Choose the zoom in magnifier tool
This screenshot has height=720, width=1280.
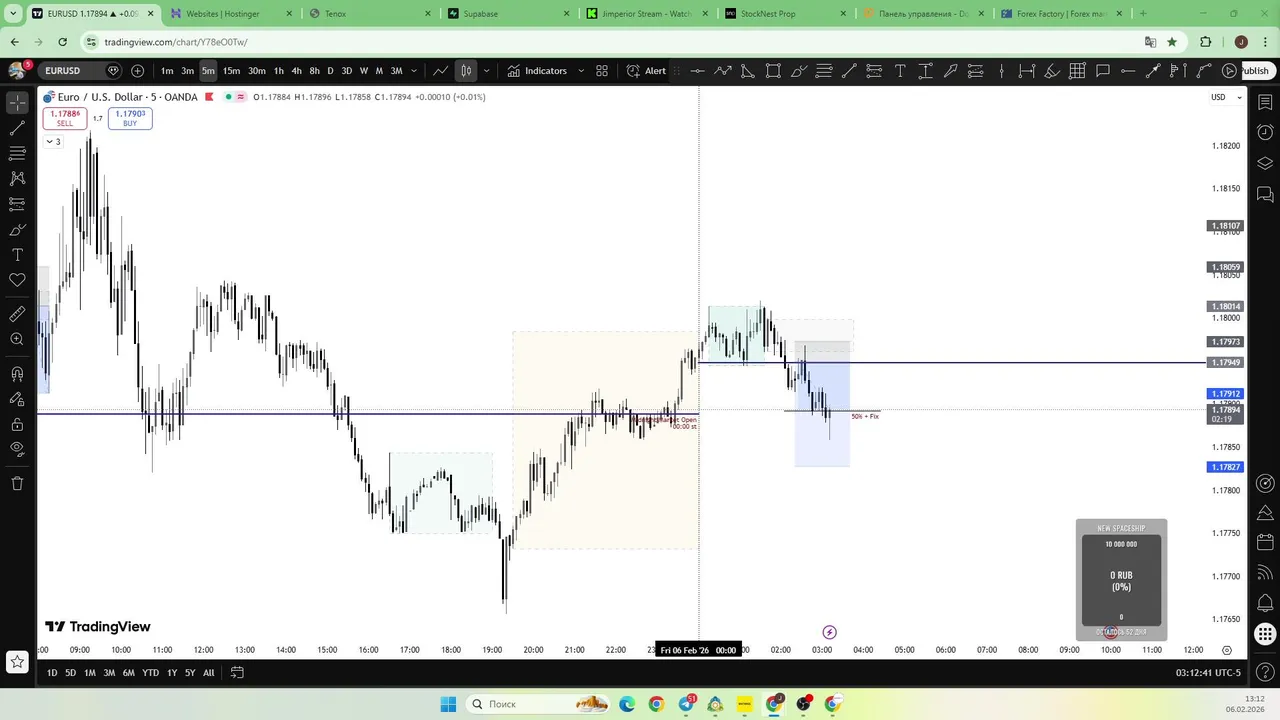pyautogui.click(x=17, y=340)
